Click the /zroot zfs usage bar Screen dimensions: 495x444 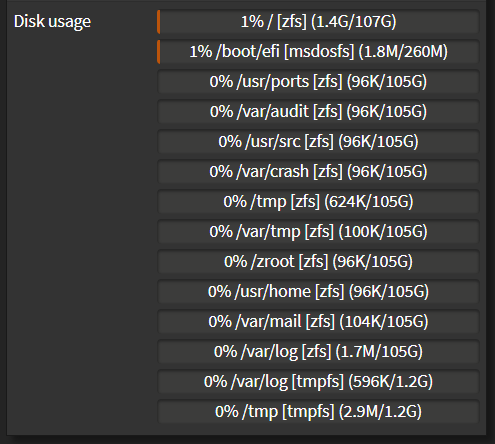coord(318,262)
